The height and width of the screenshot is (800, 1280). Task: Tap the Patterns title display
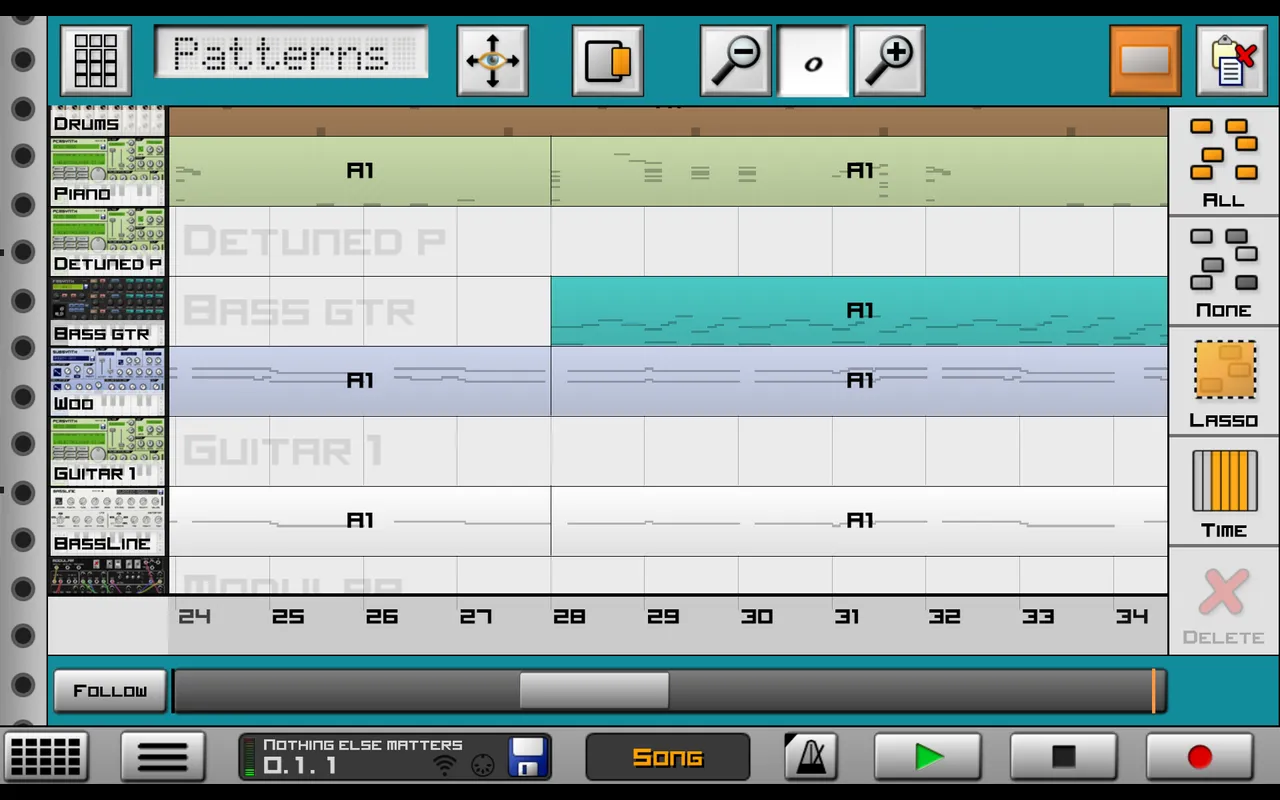pyautogui.click(x=291, y=52)
